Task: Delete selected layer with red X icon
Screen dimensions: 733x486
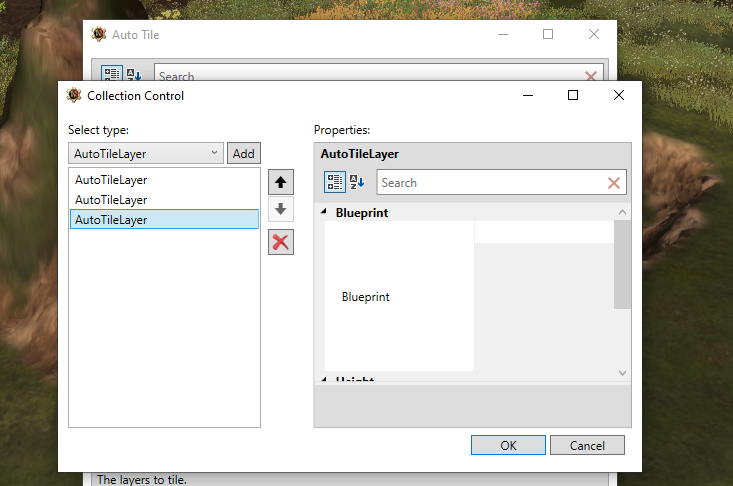Action: 280,242
